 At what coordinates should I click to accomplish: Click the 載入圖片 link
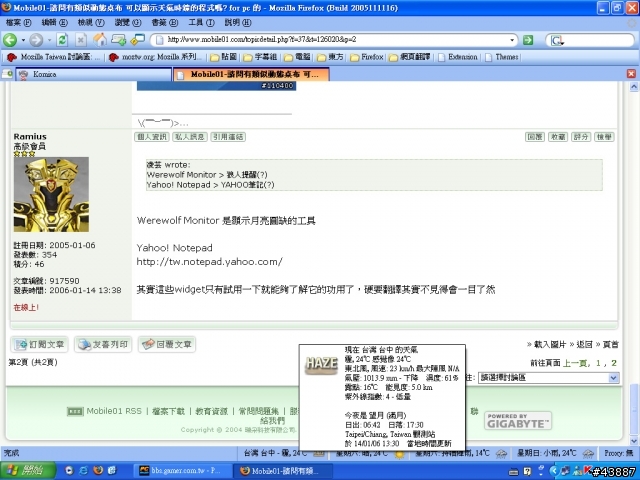550,345
